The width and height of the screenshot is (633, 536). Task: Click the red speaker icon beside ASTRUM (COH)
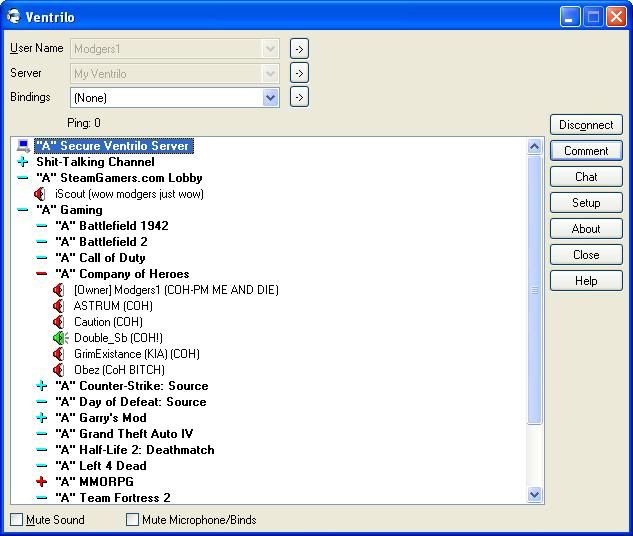tap(59, 306)
